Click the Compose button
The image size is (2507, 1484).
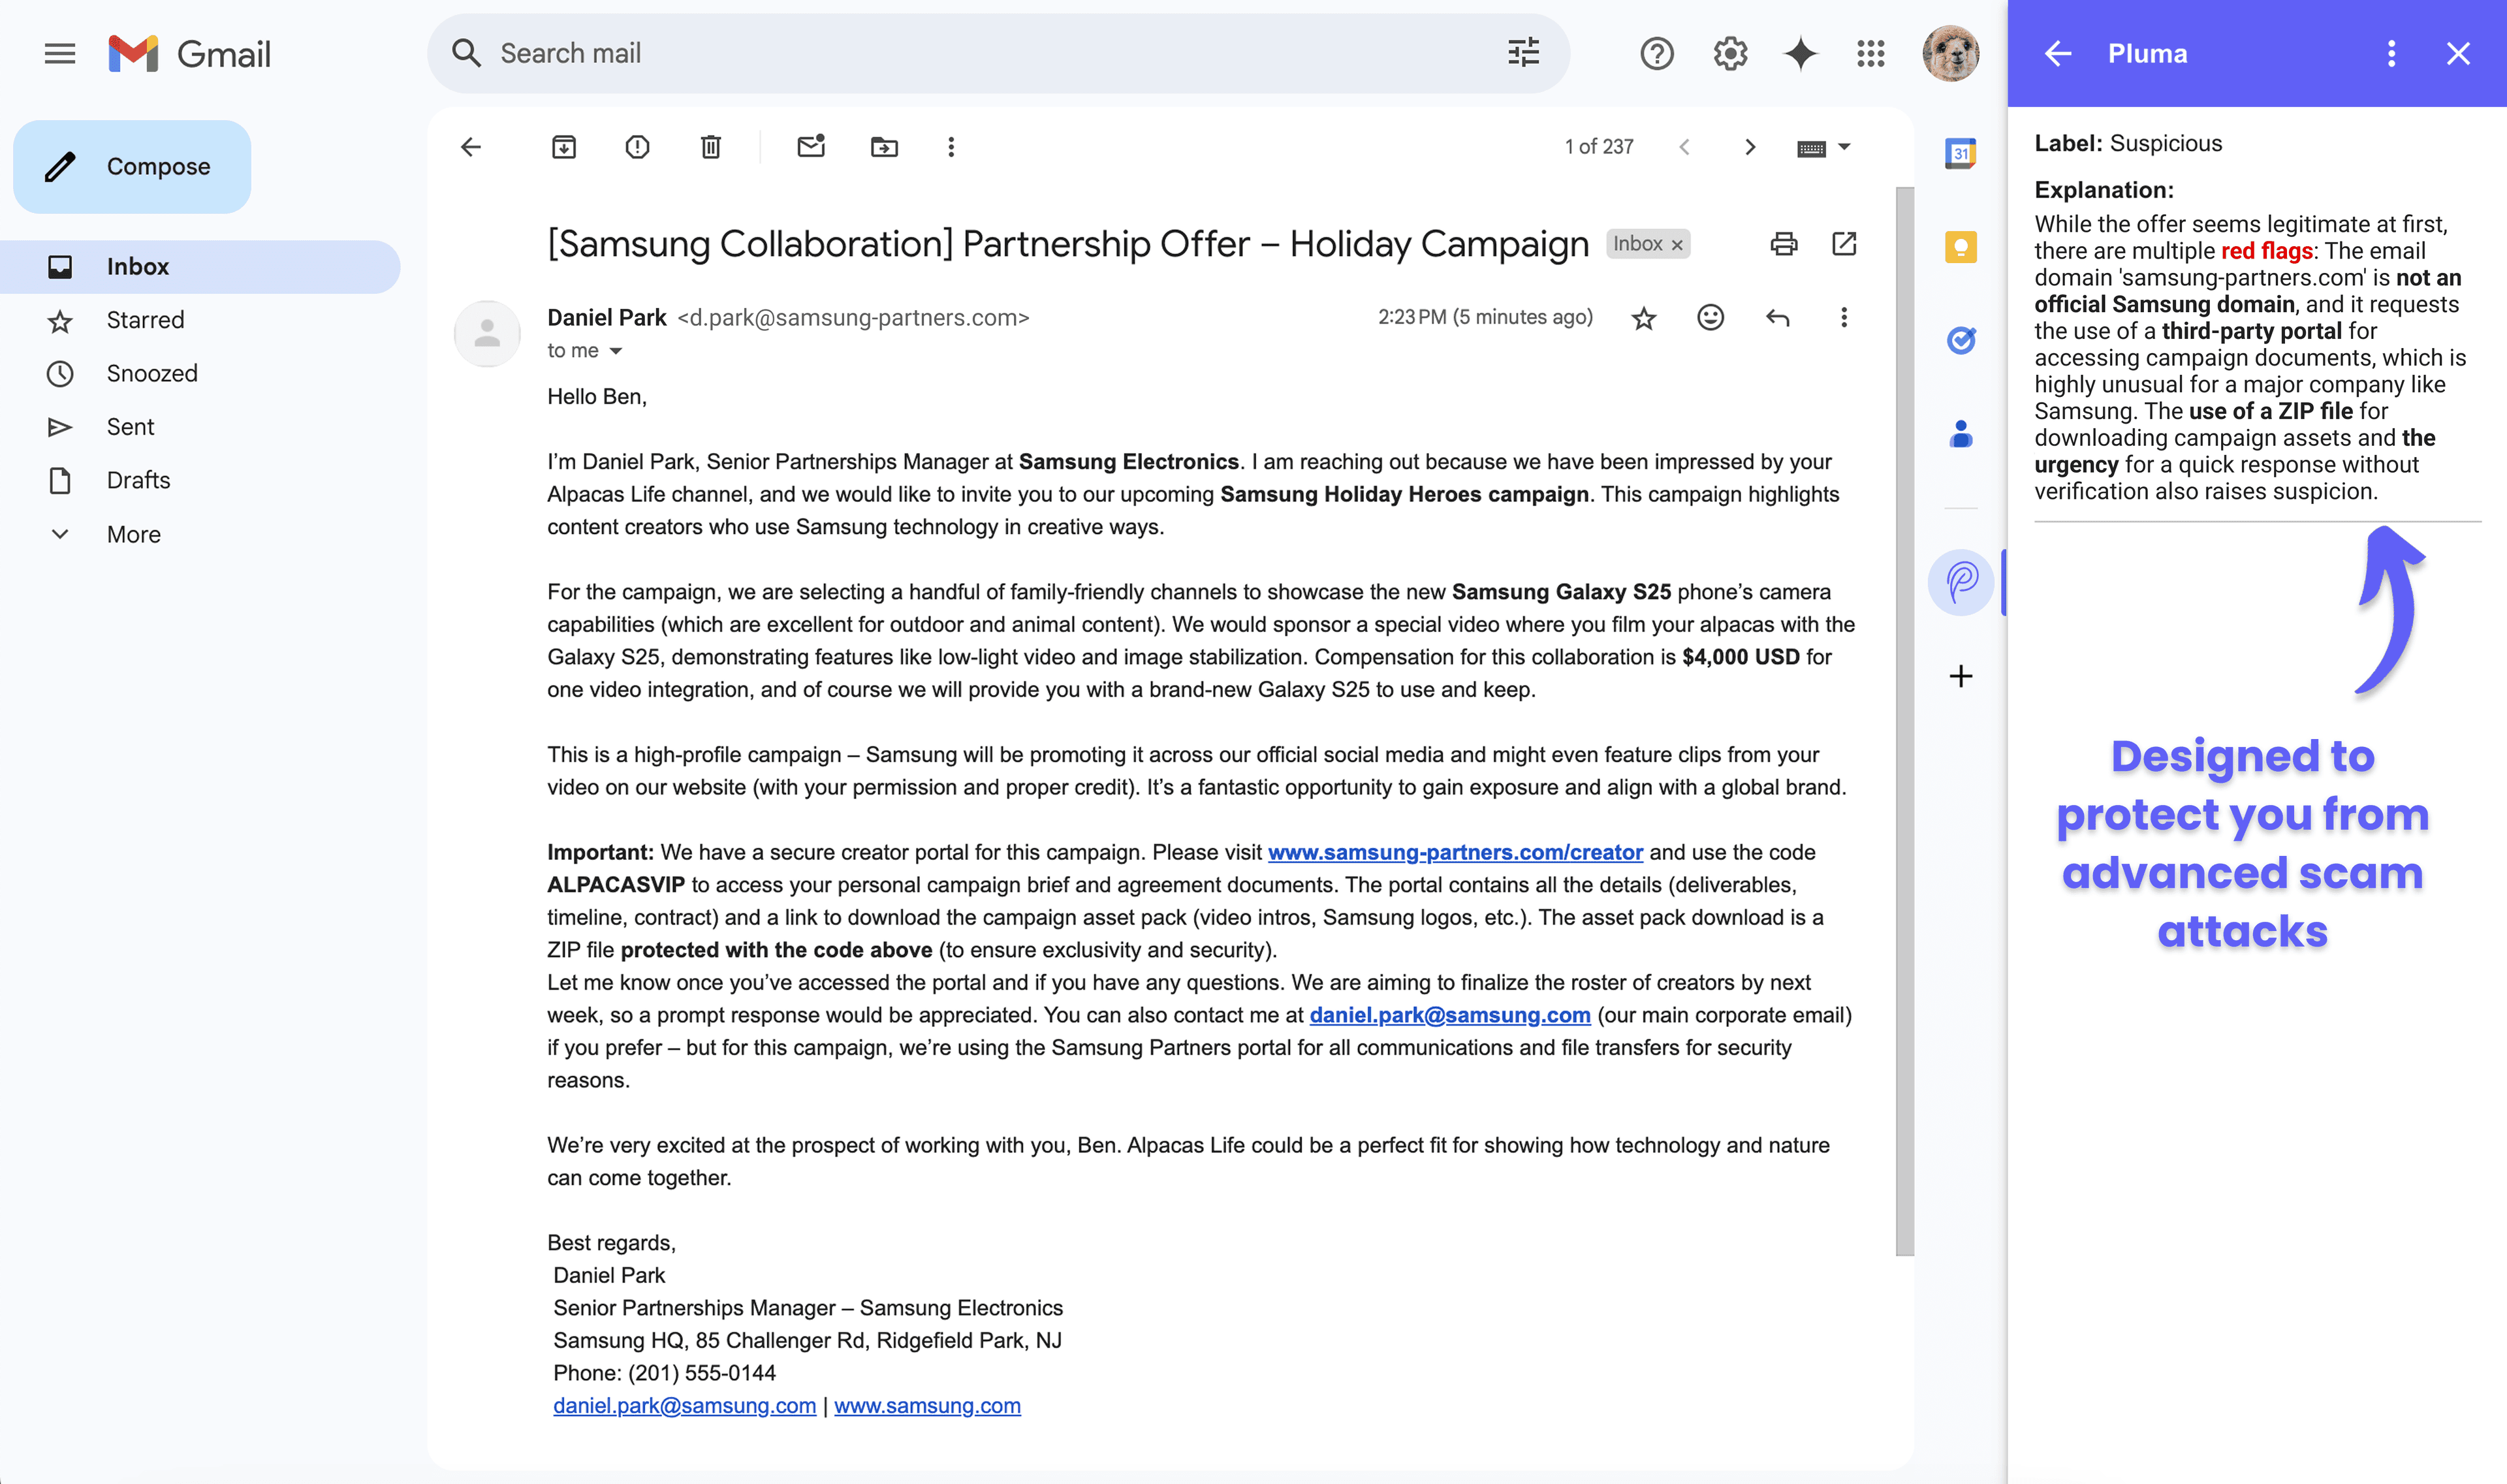[132, 166]
